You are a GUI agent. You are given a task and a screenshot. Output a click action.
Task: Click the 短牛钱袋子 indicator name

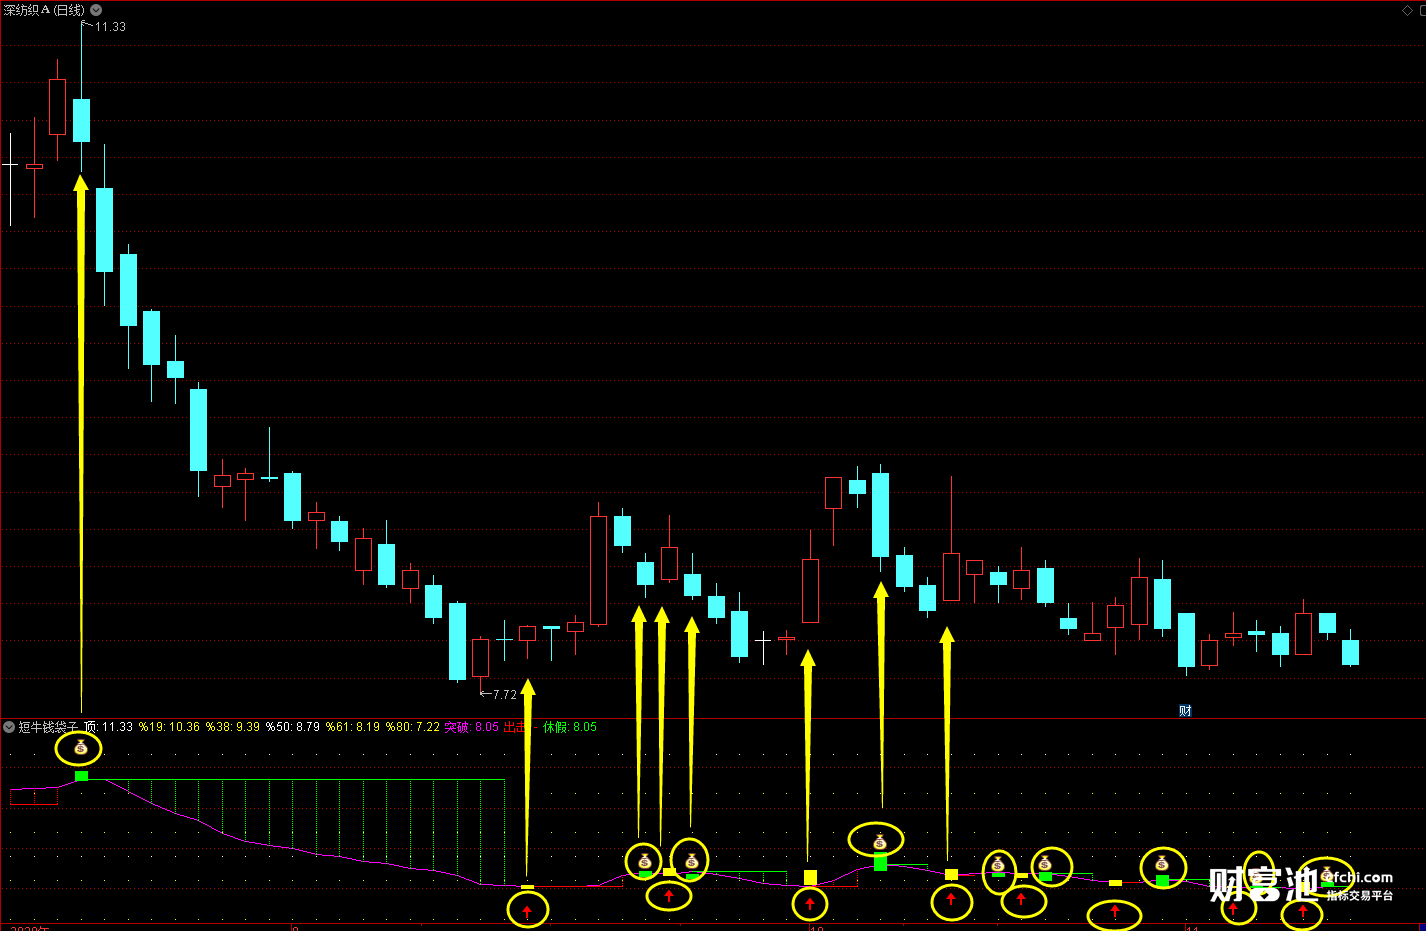(x=48, y=727)
